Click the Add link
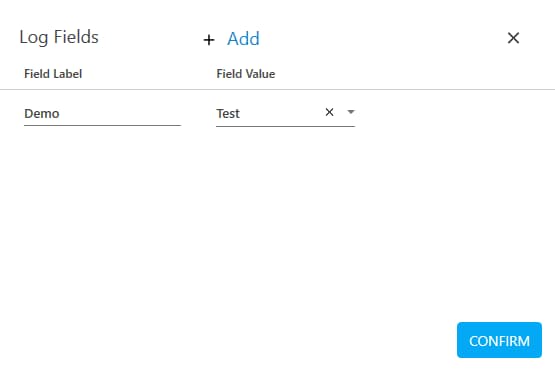This screenshot has height=385, width=555. [x=243, y=39]
